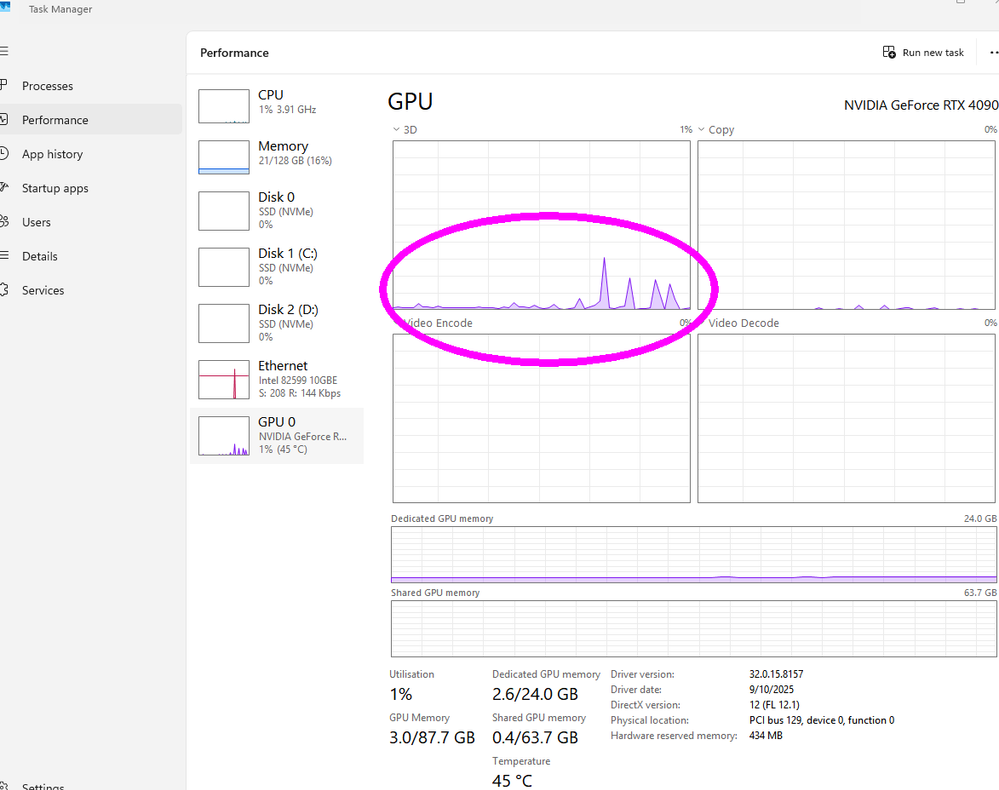999x790 pixels.
Task: Select Disk 2 (D:) entry text
Action: (x=289, y=322)
